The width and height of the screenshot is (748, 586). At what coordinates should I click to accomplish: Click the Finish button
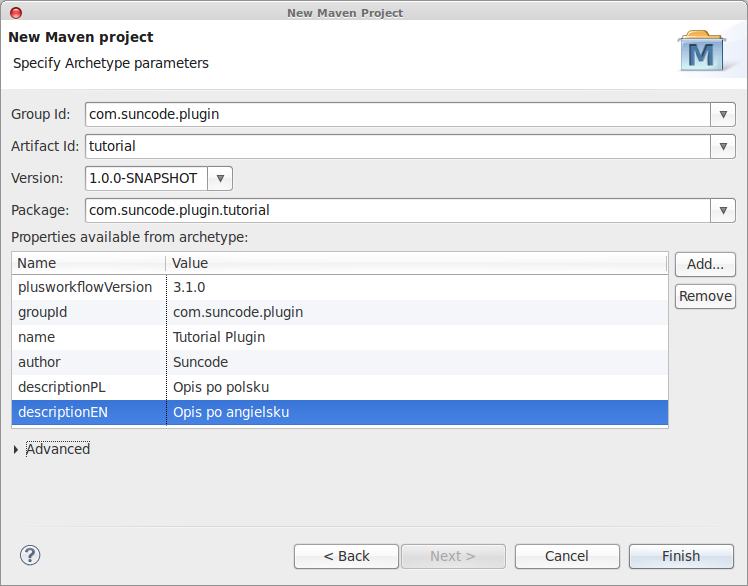click(x=681, y=556)
